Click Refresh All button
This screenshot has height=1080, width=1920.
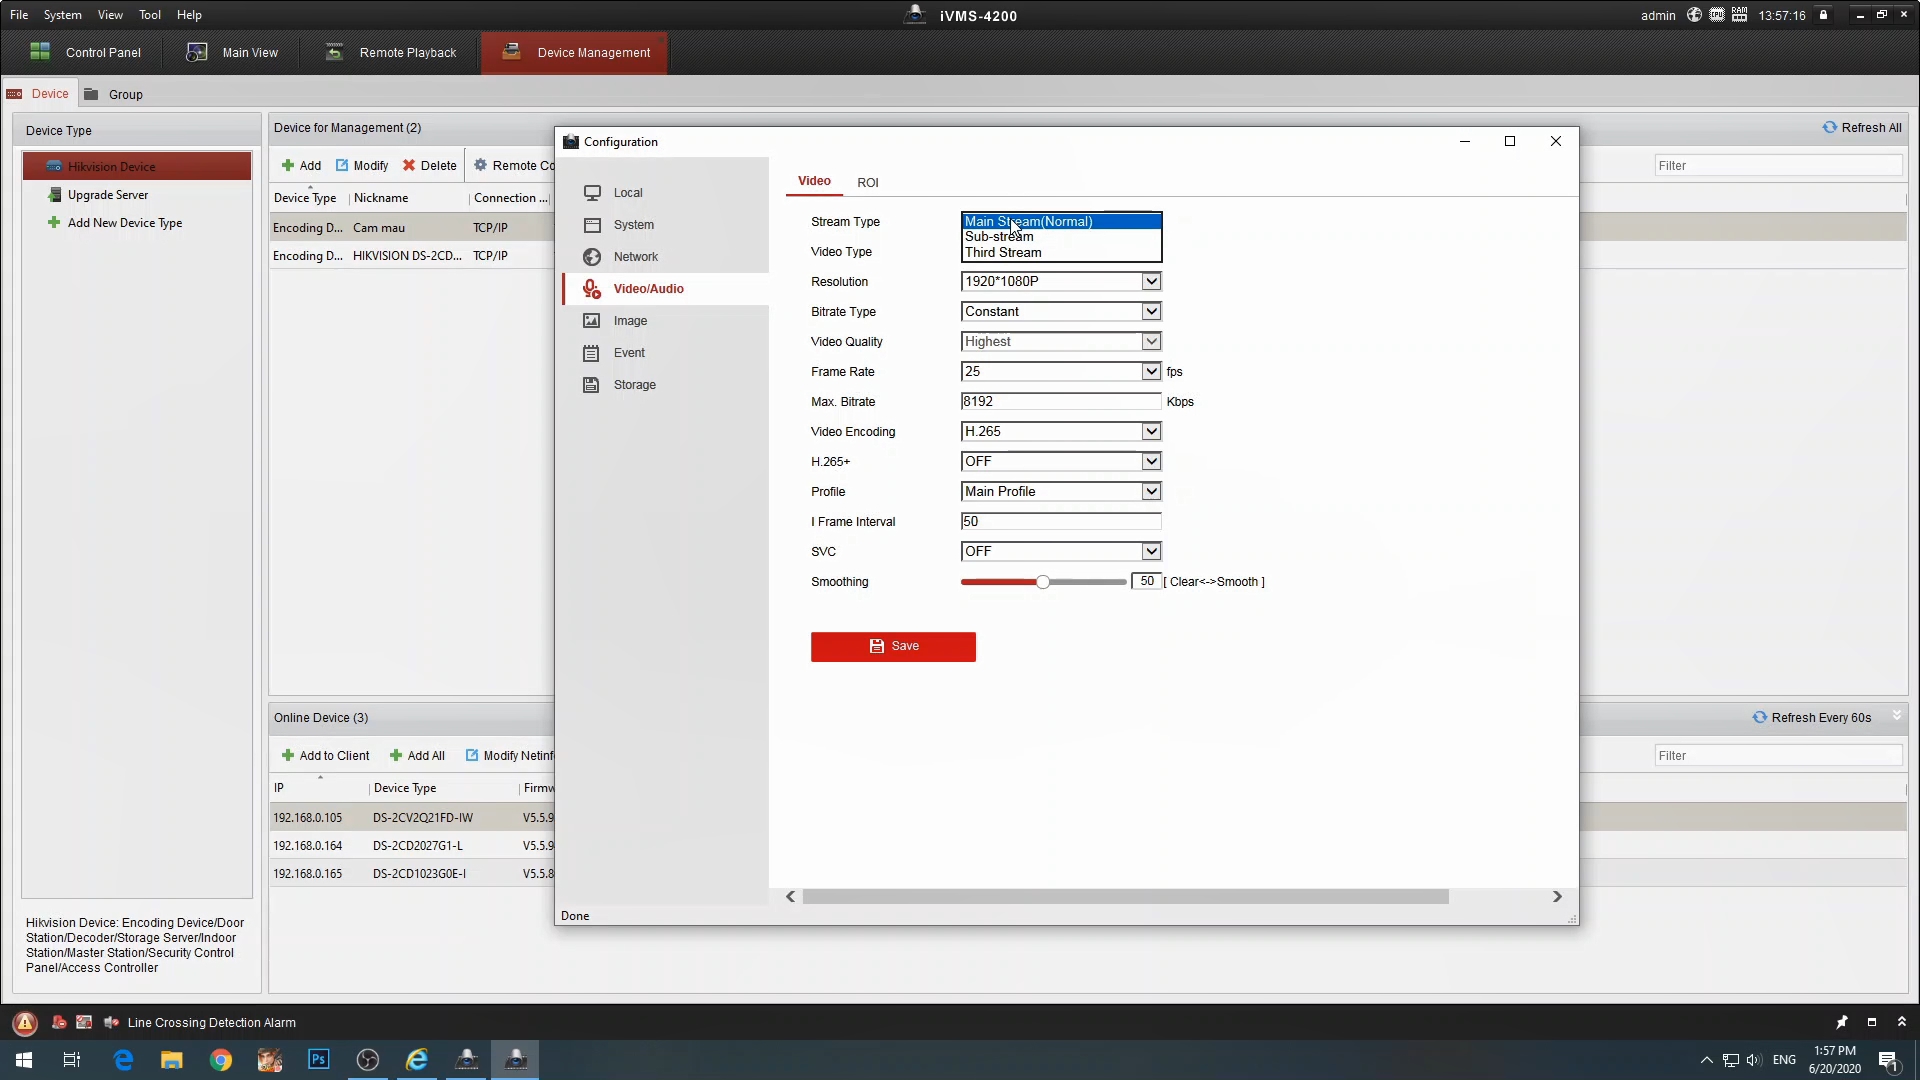click(1862, 128)
